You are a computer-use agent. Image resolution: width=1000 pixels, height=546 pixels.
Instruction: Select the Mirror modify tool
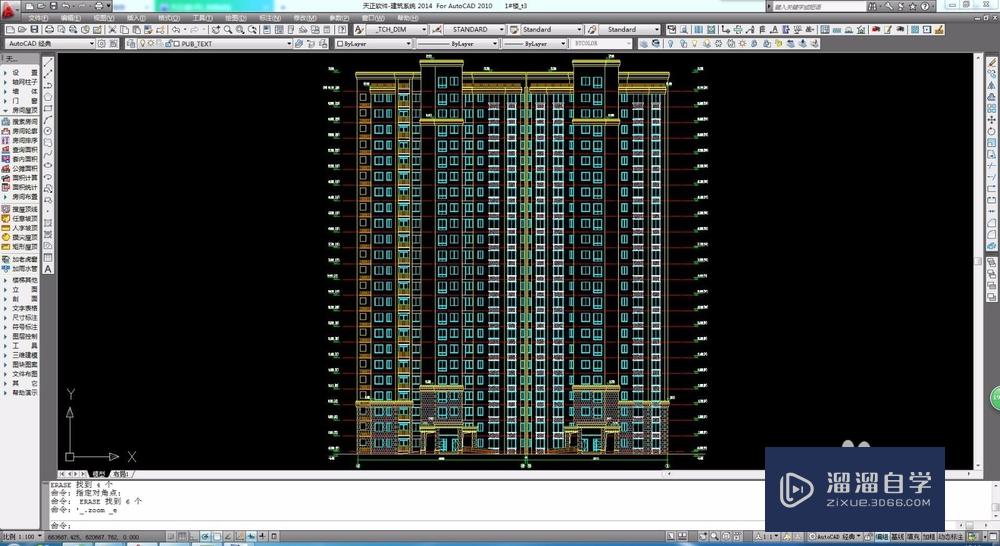[x=991, y=85]
